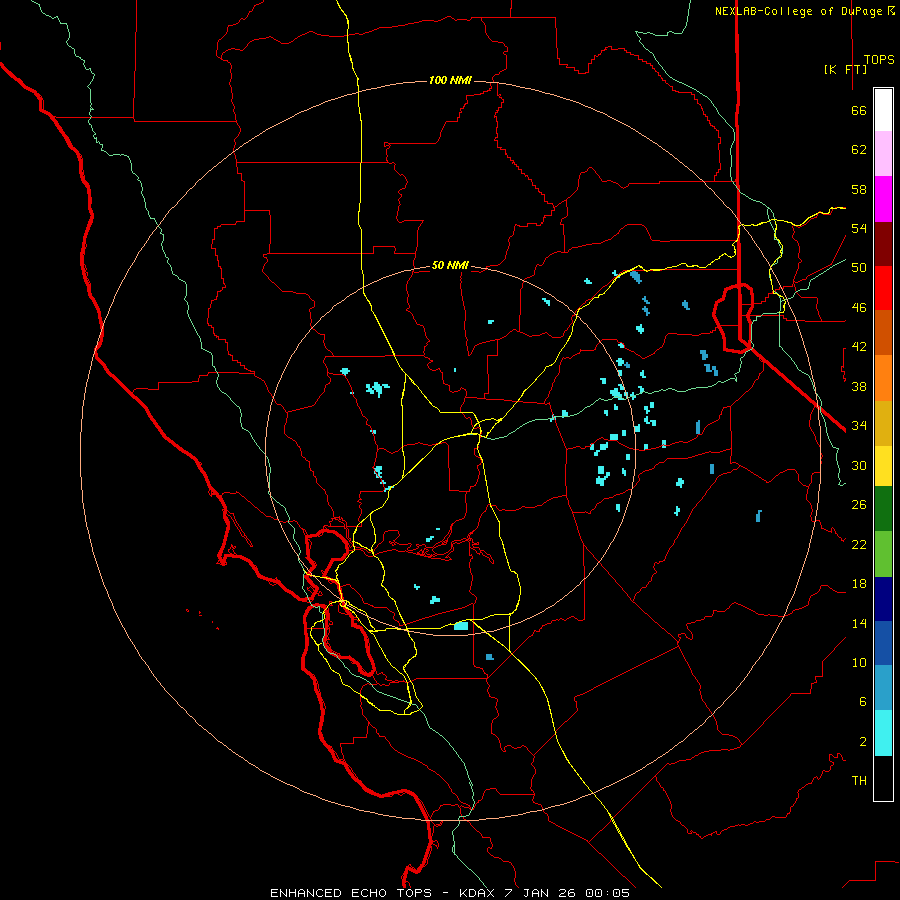Click the navy swatch between 18 and 14

pyautogui.click(x=883, y=599)
